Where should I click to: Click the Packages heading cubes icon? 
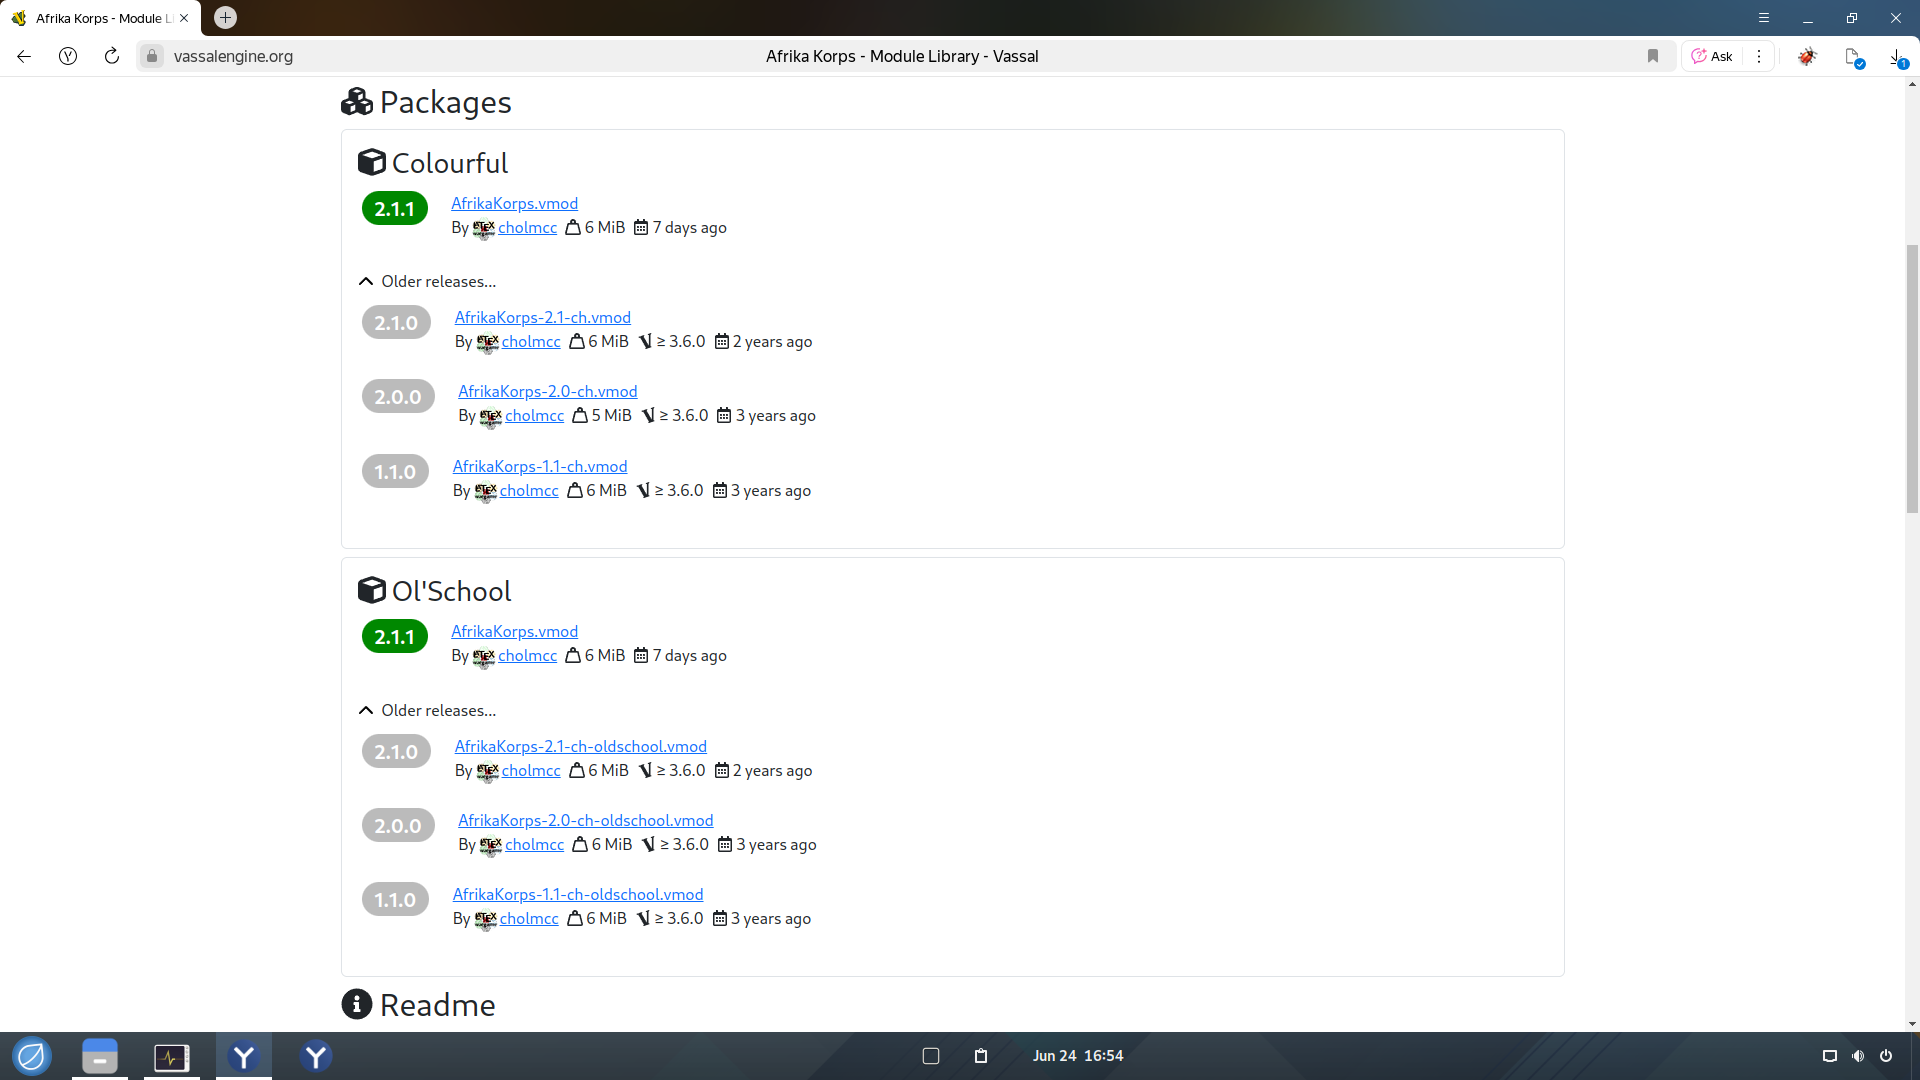pos(357,102)
